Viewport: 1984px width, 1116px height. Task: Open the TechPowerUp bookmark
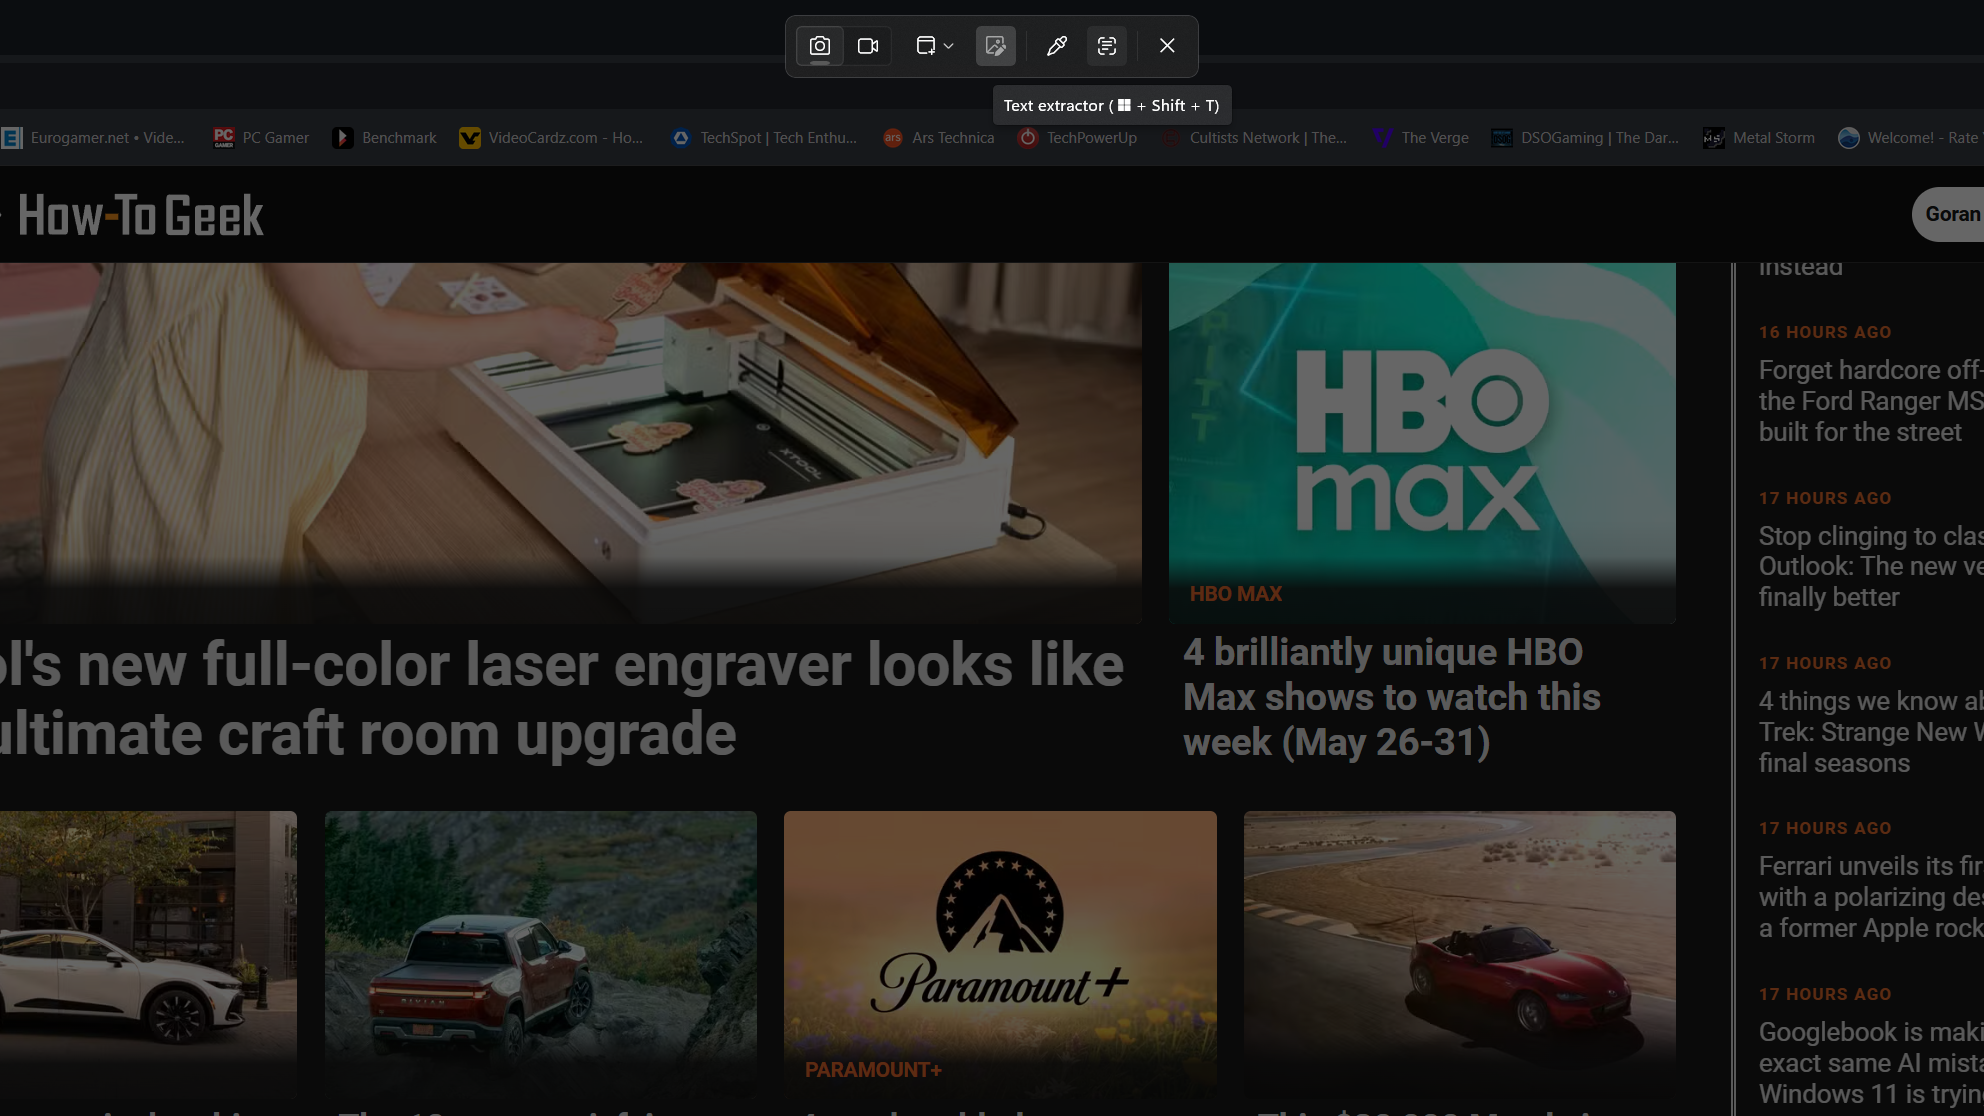coord(1078,138)
